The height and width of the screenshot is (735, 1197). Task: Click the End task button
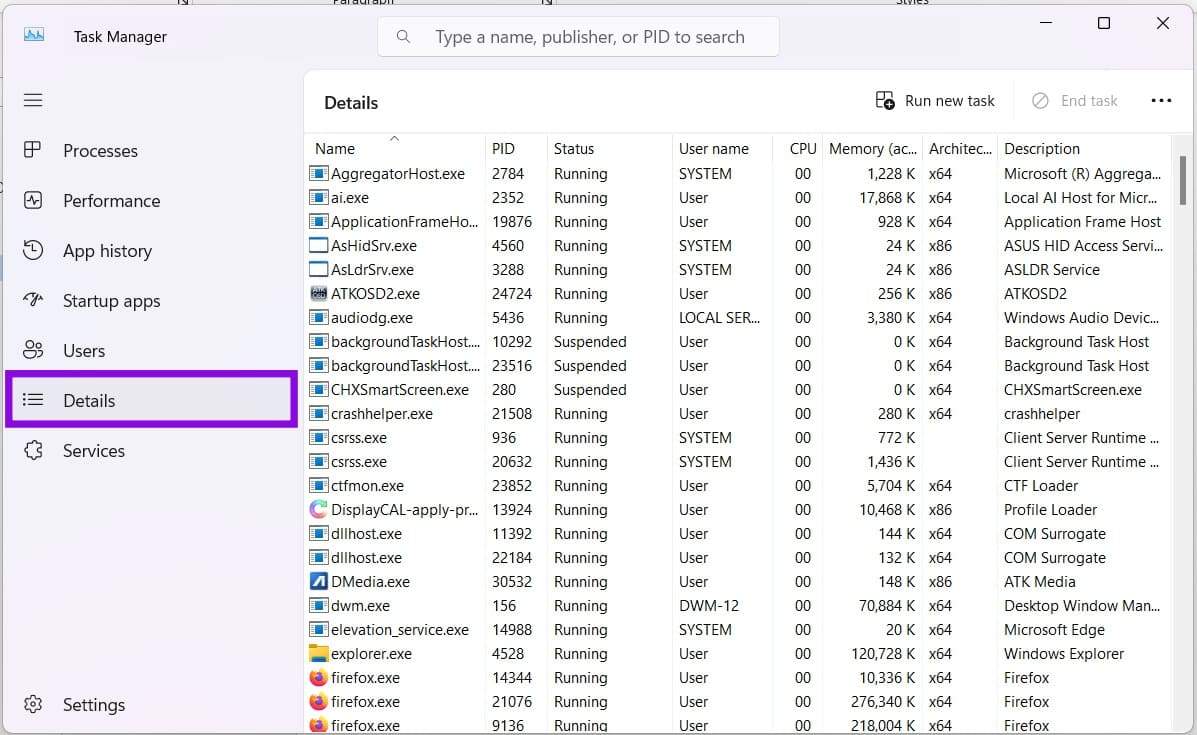tap(1075, 101)
